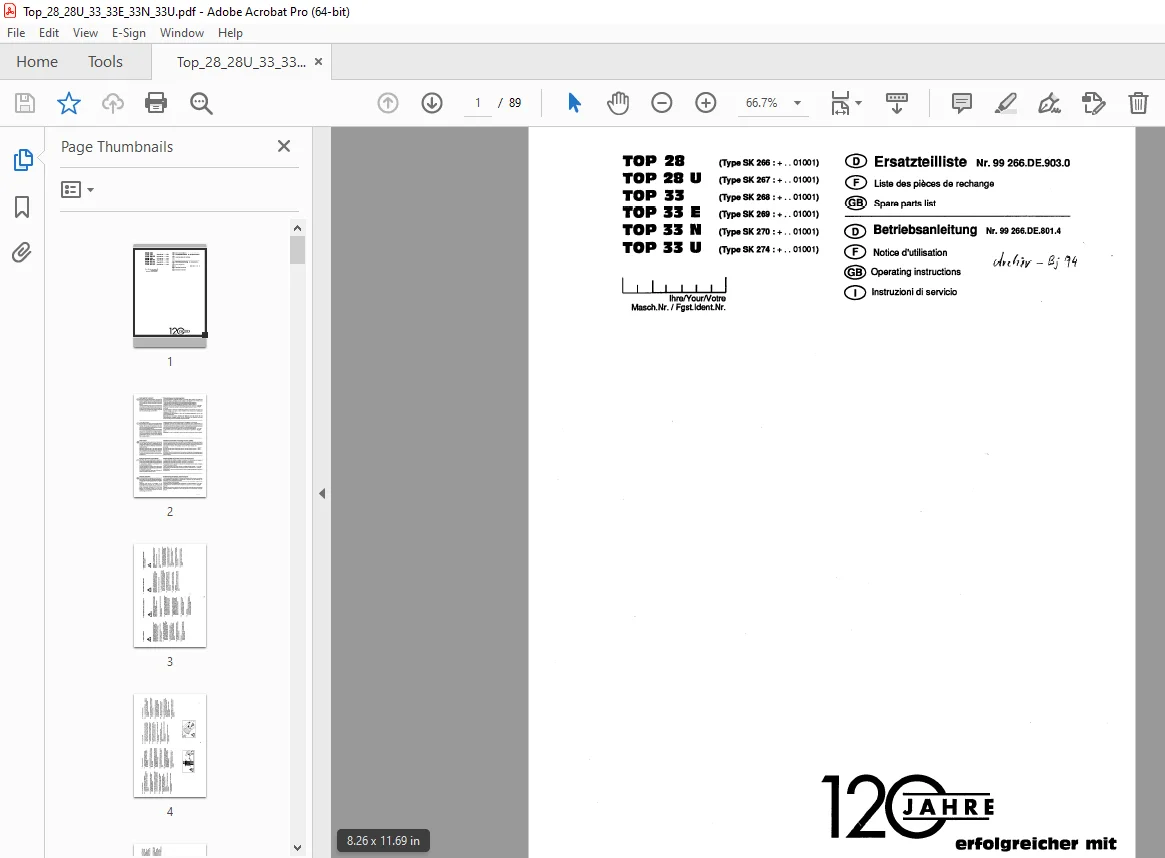The image size is (1165, 858).
Task: Open the Bookmarks panel
Action: click(x=22, y=207)
